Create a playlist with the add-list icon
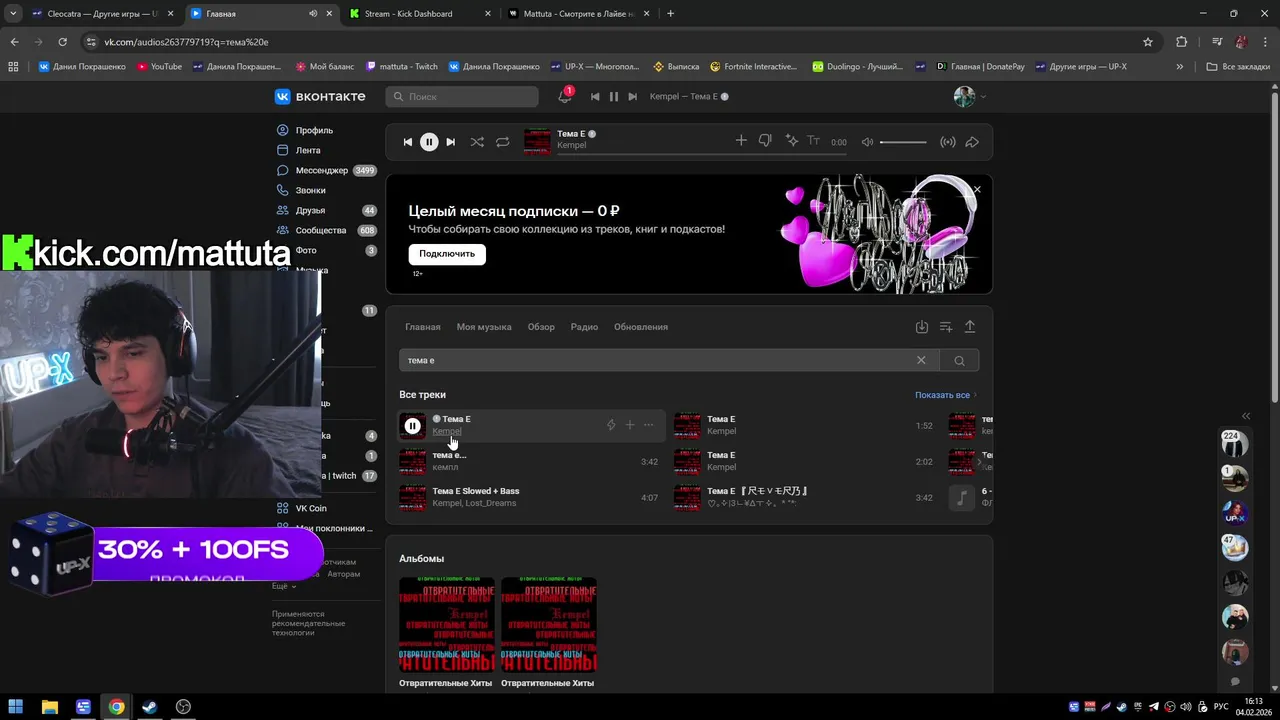Screen dimensions: 1280x720 click(946, 327)
